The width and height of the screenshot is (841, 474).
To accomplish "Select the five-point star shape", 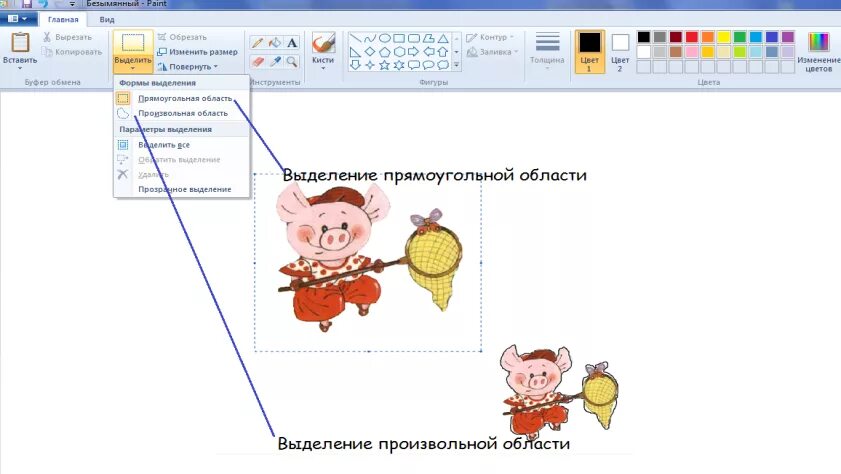I will pyautogui.click(x=385, y=65).
